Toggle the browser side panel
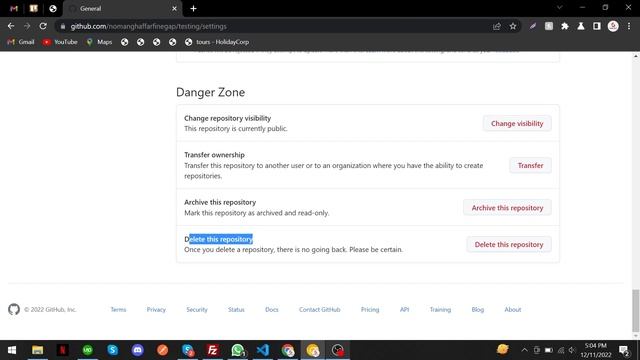Viewport: 640px width, 360px height. point(597,26)
